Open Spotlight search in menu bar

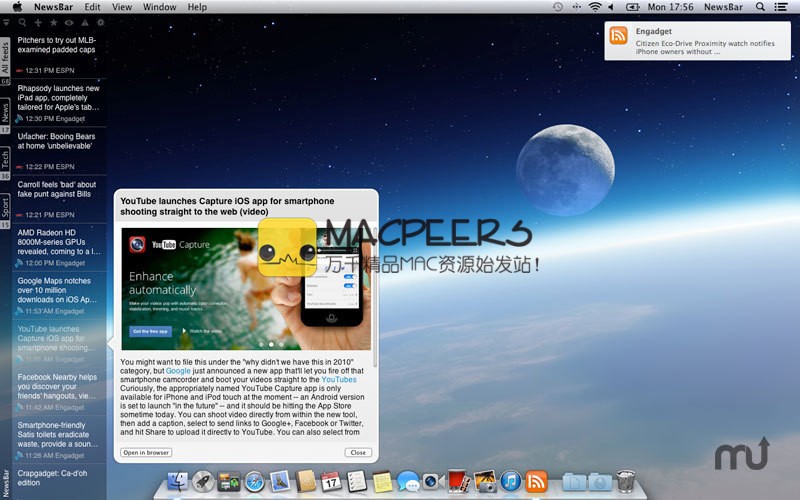point(760,7)
